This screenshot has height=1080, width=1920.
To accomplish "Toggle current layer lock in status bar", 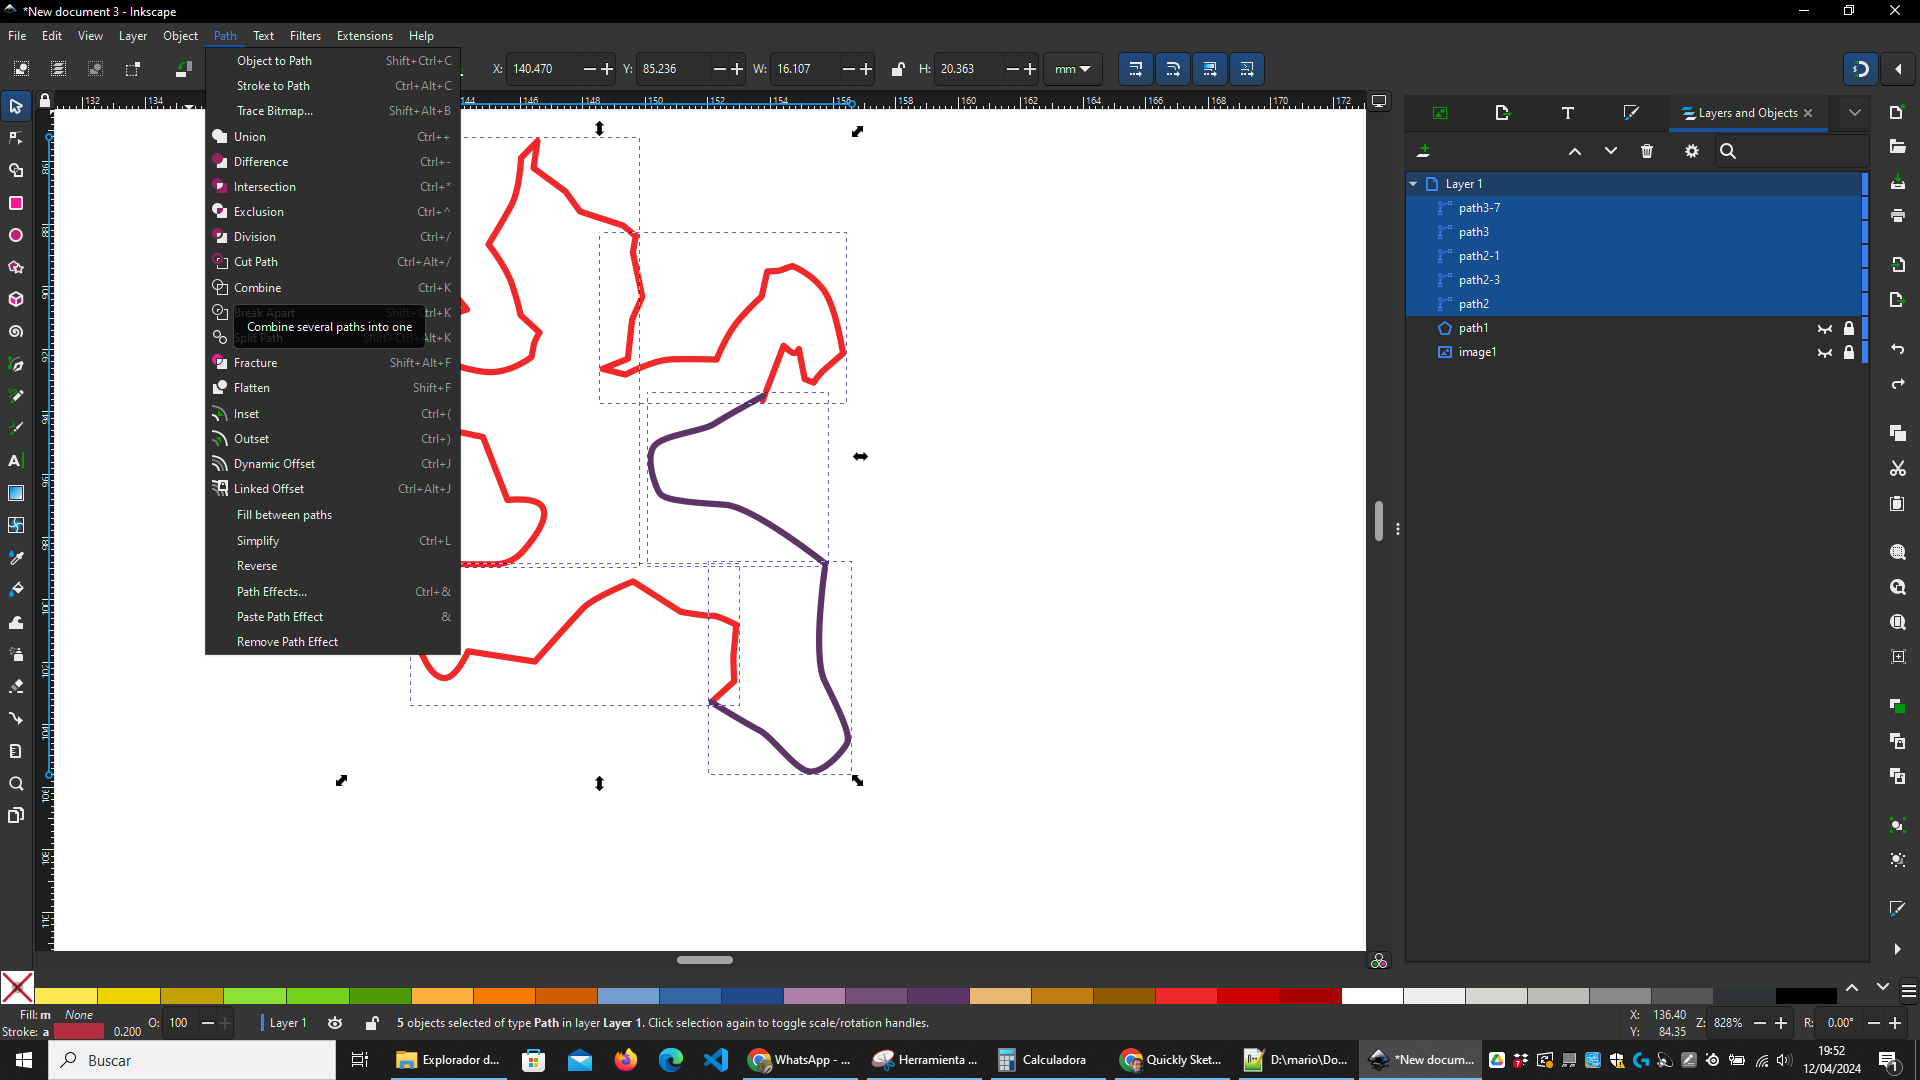I will pos(372,1023).
